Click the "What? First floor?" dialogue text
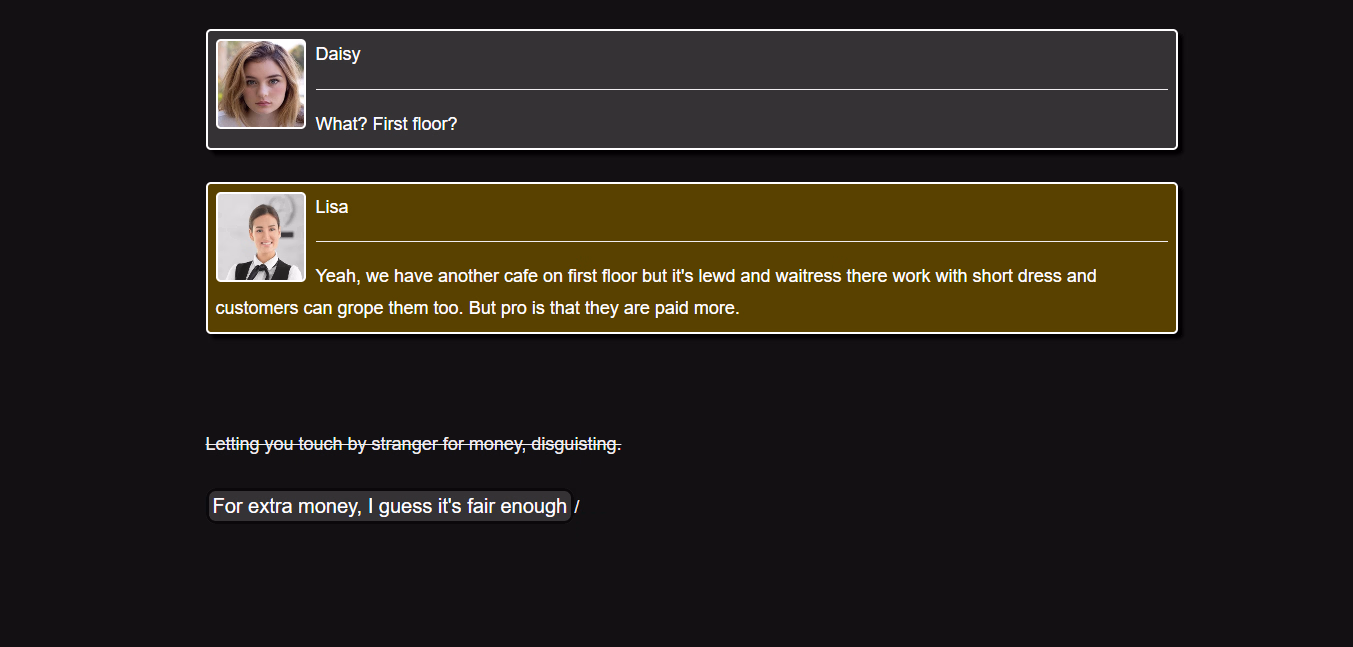Viewport: 1353px width, 647px height. tap(386, 124)
